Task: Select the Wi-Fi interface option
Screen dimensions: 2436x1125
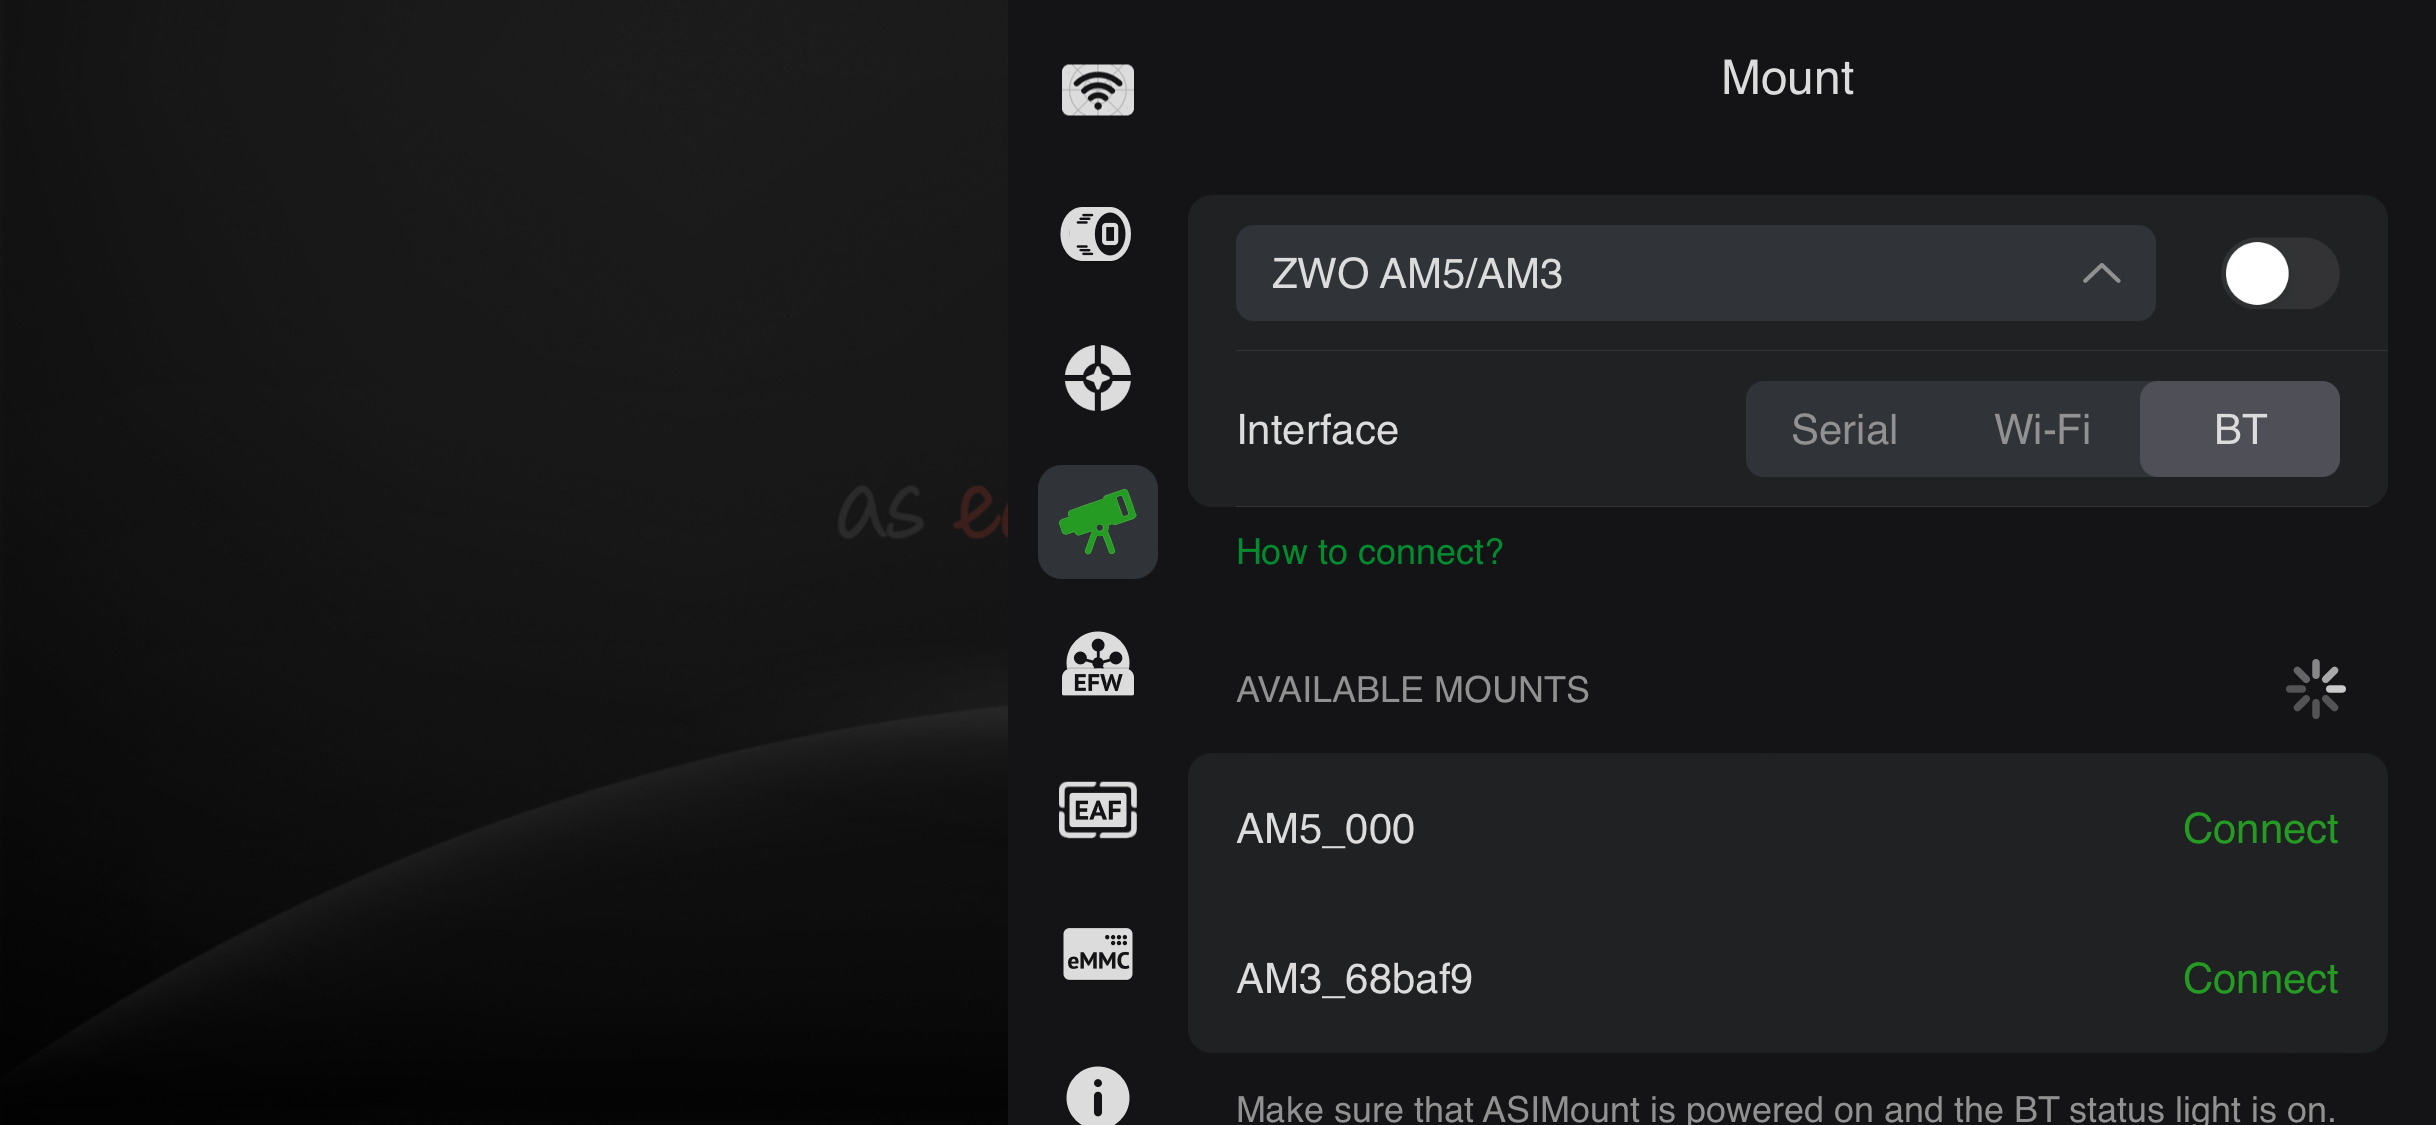Action: pyautogui.click(x=2042, y=430)
